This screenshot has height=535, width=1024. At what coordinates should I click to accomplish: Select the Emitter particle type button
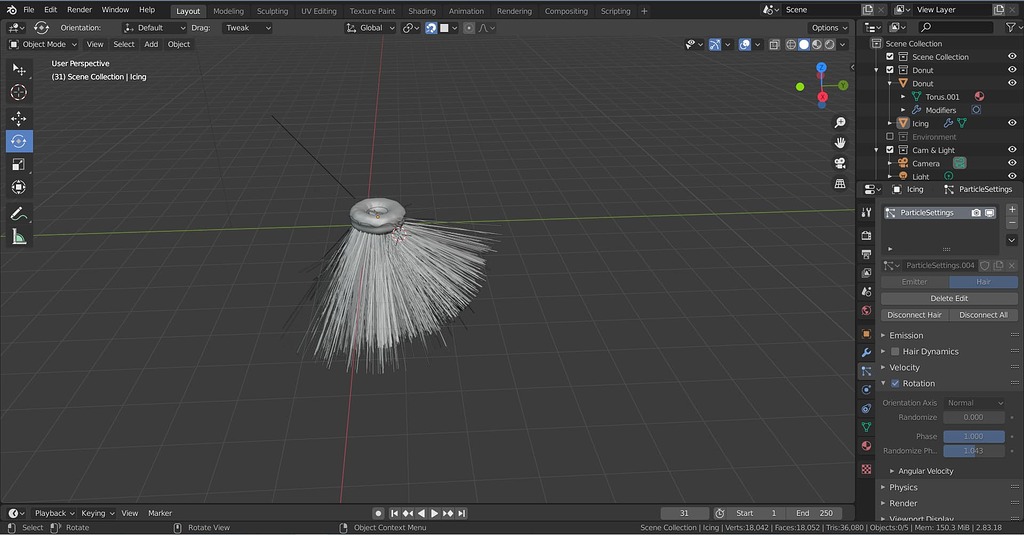(914, 282)
